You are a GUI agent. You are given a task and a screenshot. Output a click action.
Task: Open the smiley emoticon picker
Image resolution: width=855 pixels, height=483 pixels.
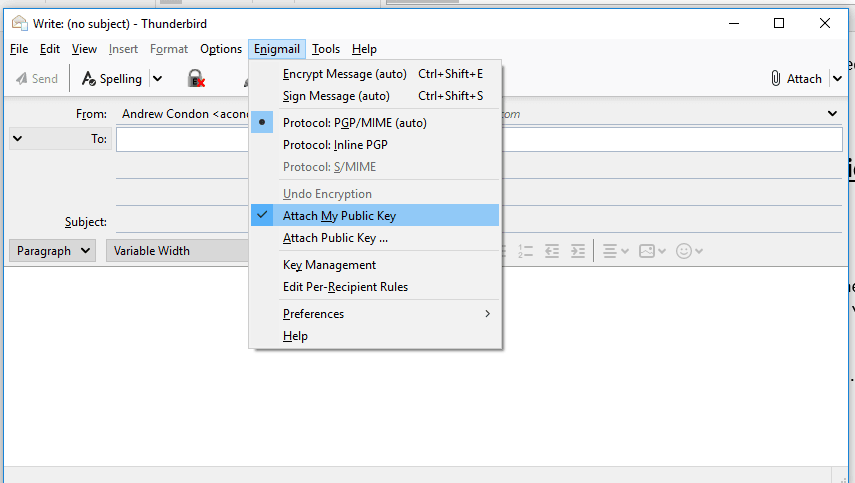click(689, 251)
